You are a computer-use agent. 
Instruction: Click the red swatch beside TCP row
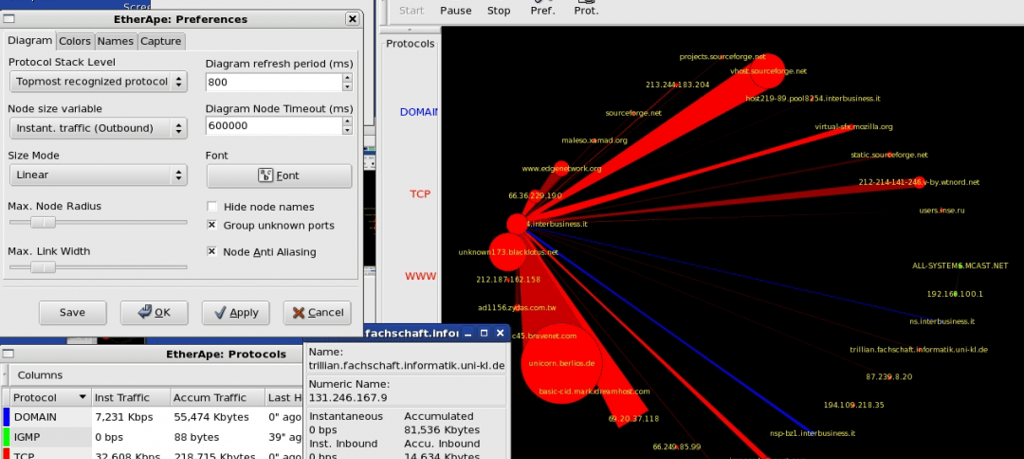tap(6, 454)
